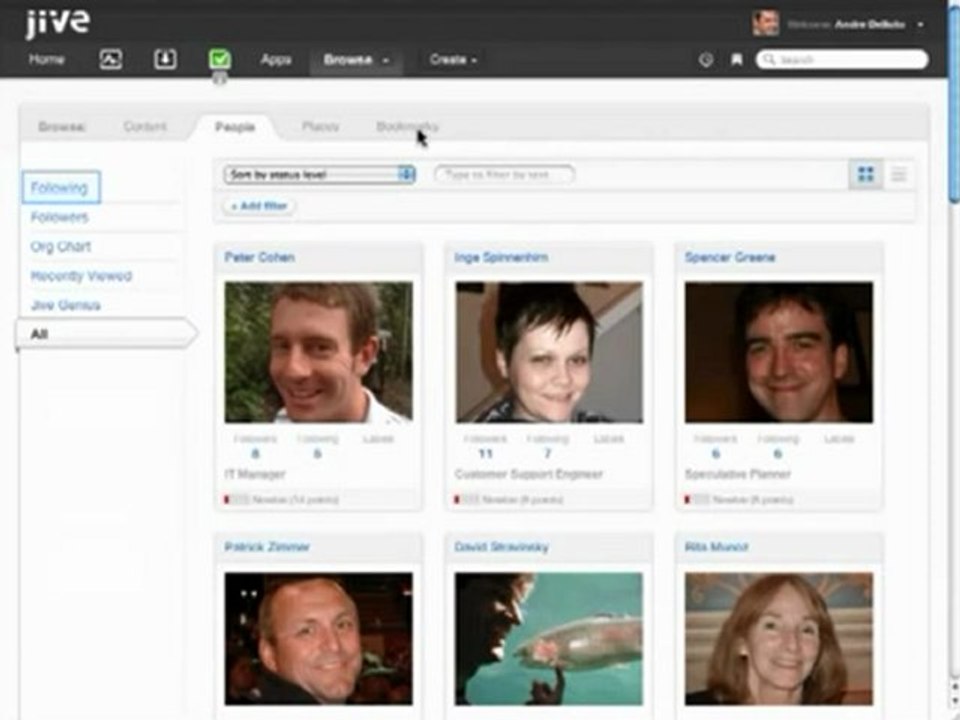
Task: Click the Jive logo
Action: pyautogui.click(x=58, y=24)
